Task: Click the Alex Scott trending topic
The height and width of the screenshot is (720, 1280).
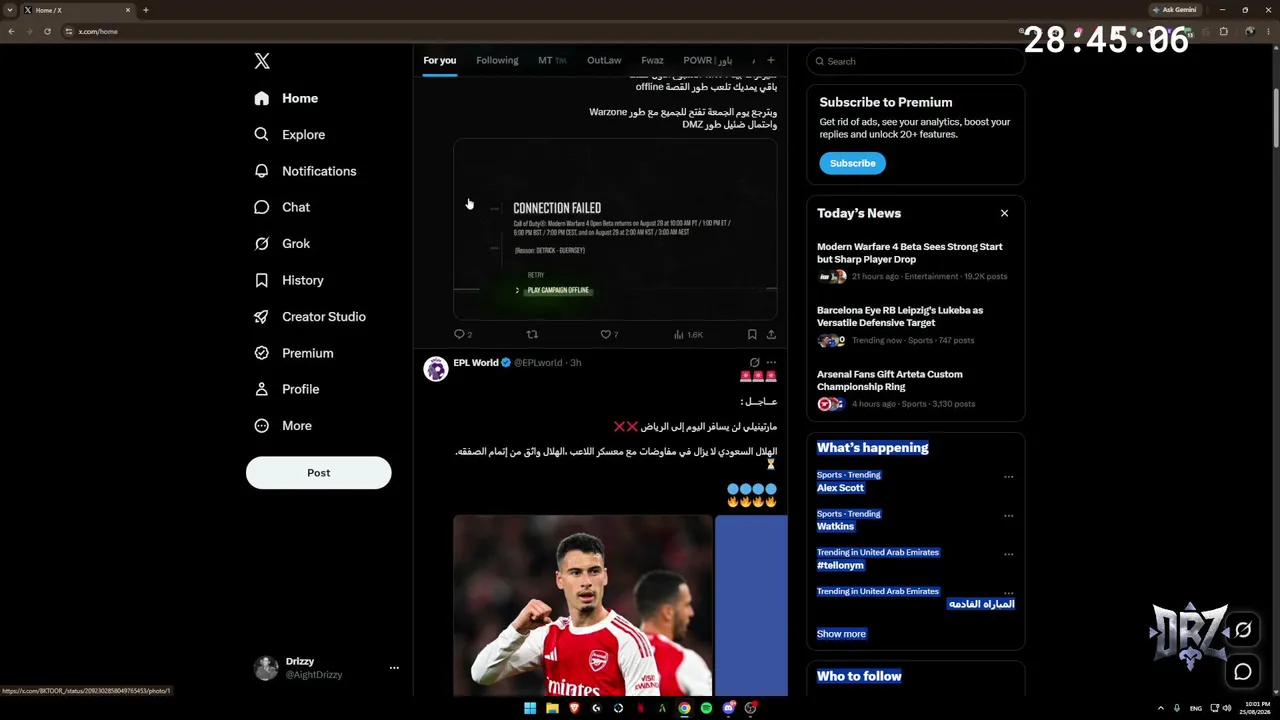Action: pos(840,488)
